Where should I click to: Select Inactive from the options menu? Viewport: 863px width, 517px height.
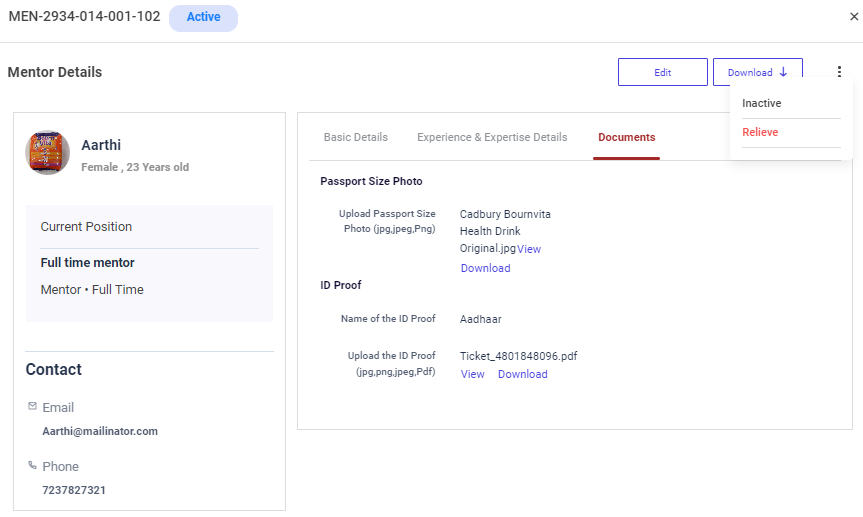(762, 104)
